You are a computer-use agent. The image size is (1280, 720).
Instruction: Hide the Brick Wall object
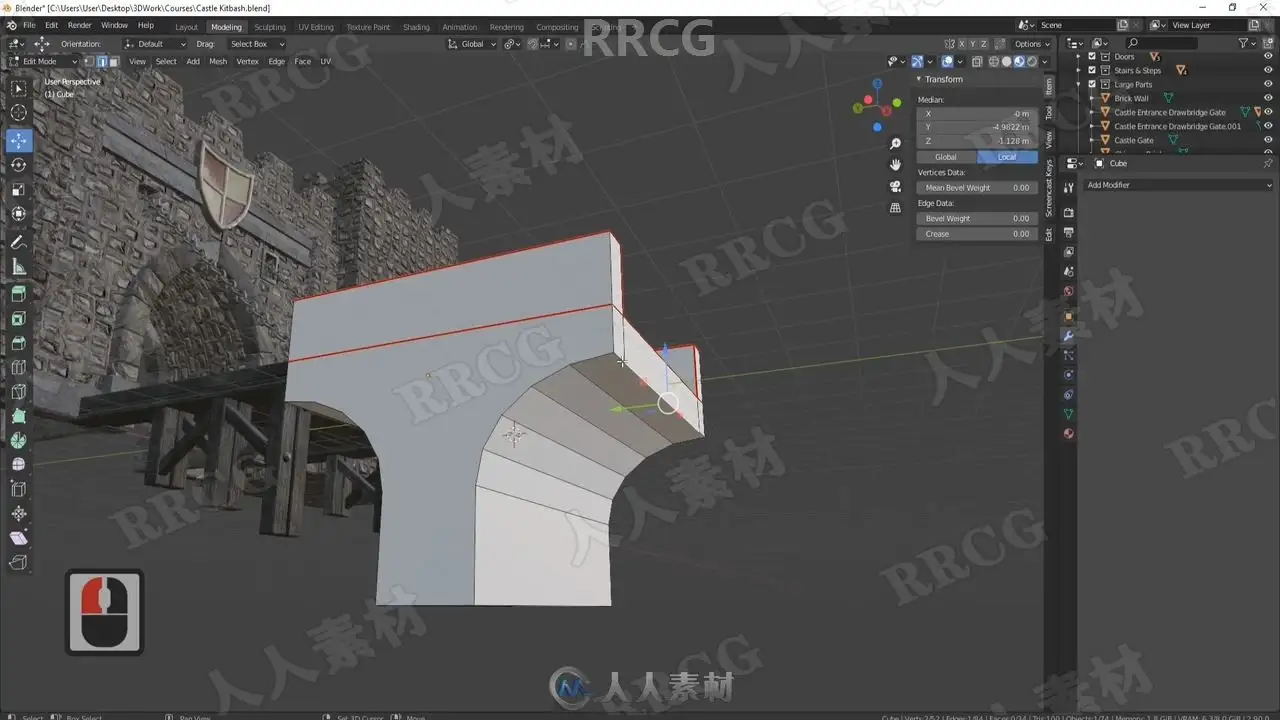pos(1268,98)
